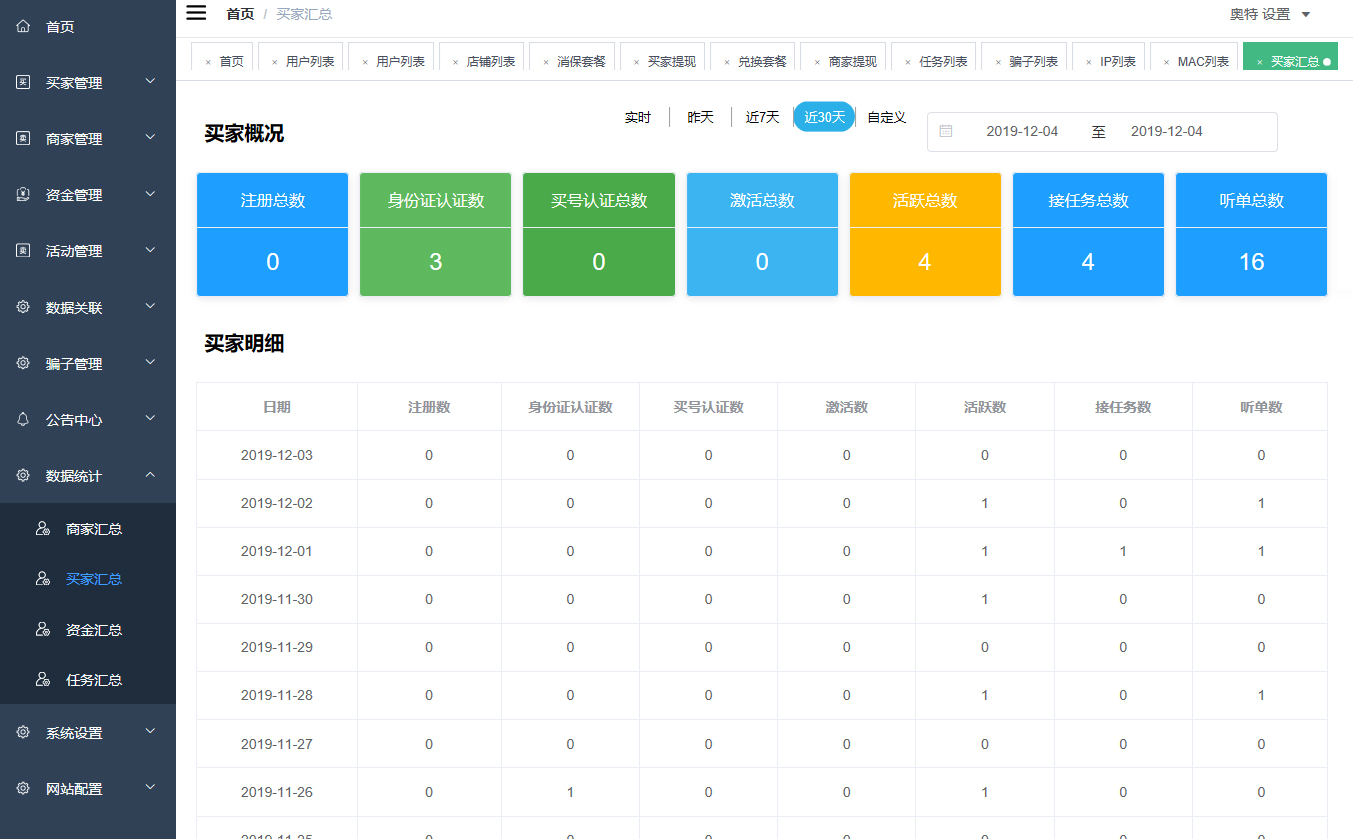Viewport: 1353px width, 839px height.
Task: Close the MAC列表 tab with its x icon
Action: click(1166, 62)
